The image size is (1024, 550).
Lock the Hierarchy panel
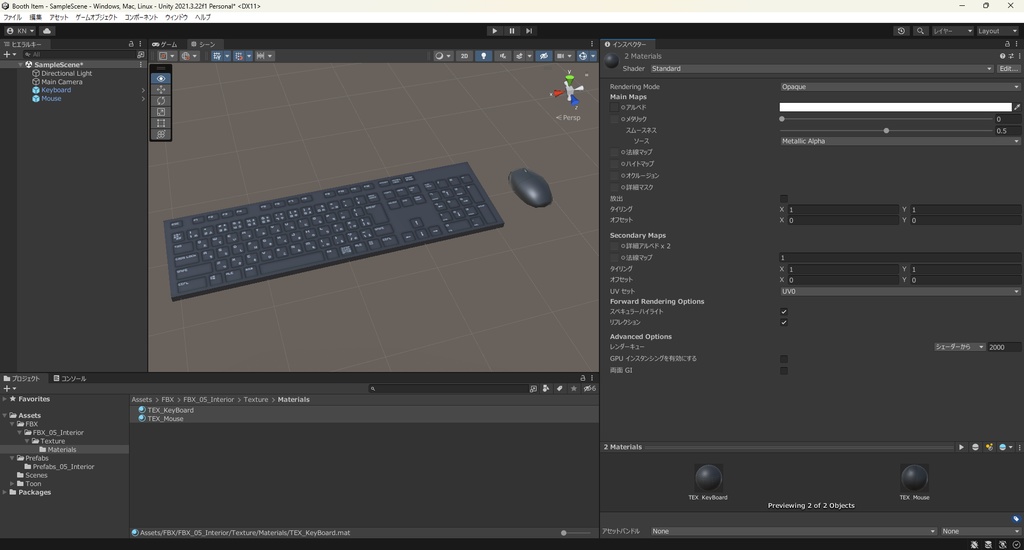click(x=131, y=44)
